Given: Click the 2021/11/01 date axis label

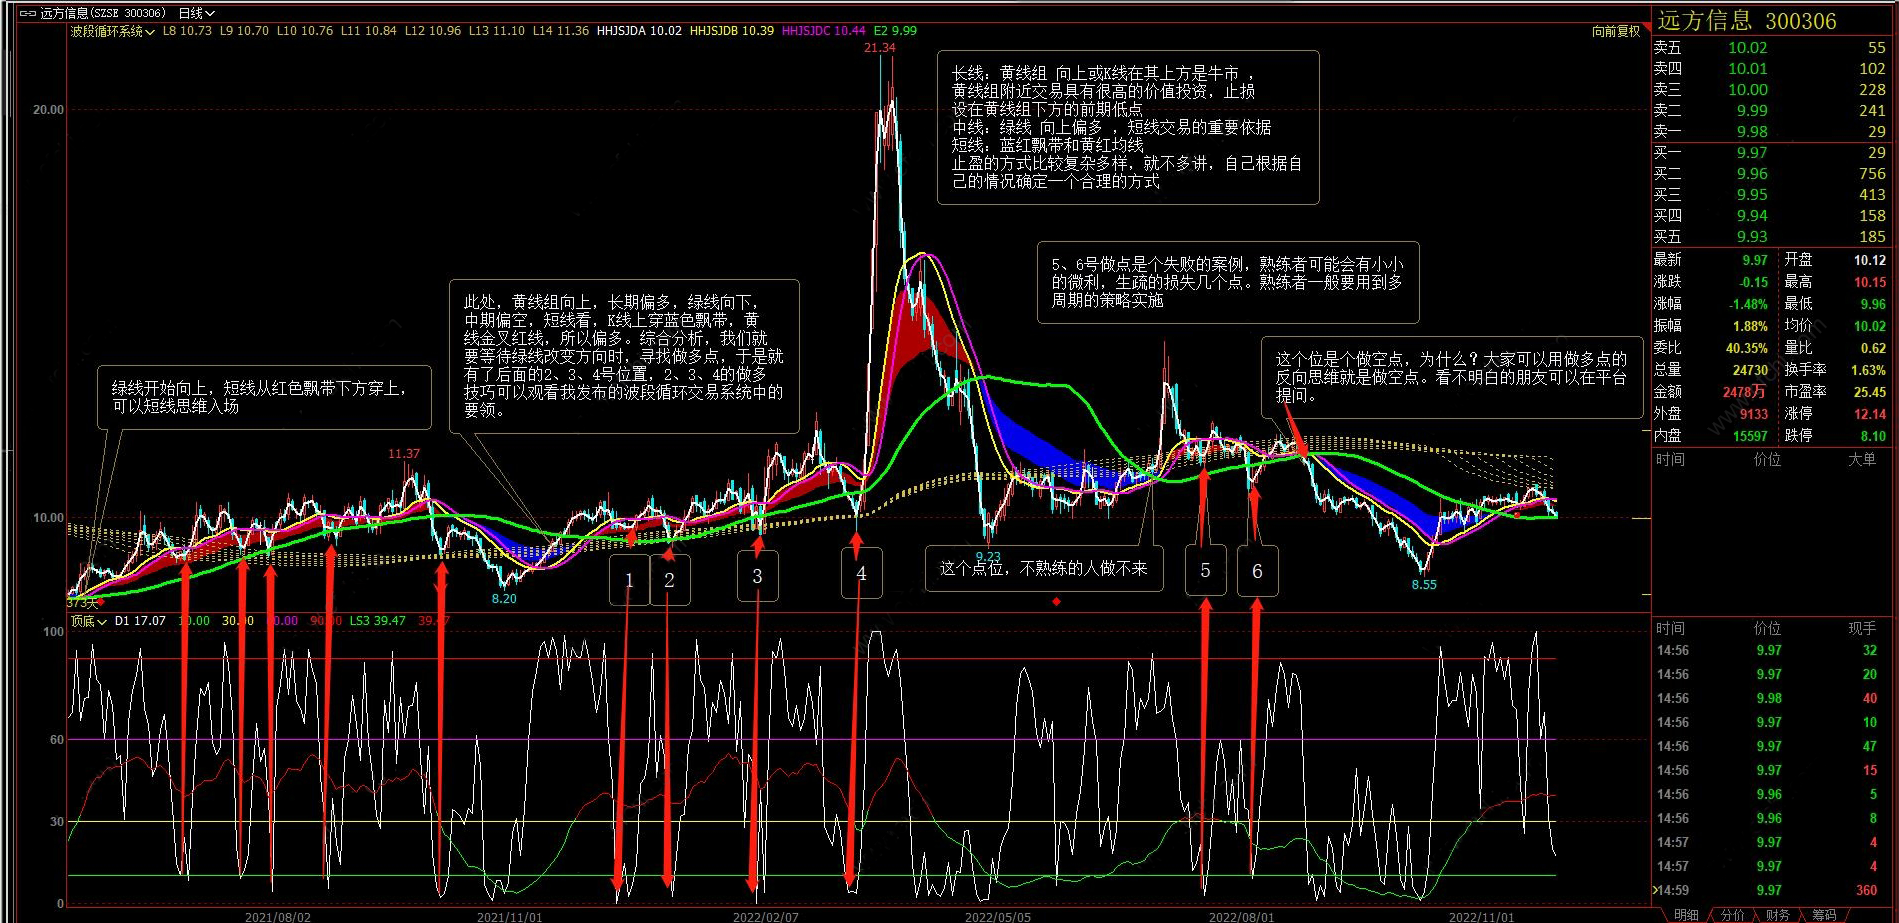Looking at the screenshot, I should click(510, 916).
